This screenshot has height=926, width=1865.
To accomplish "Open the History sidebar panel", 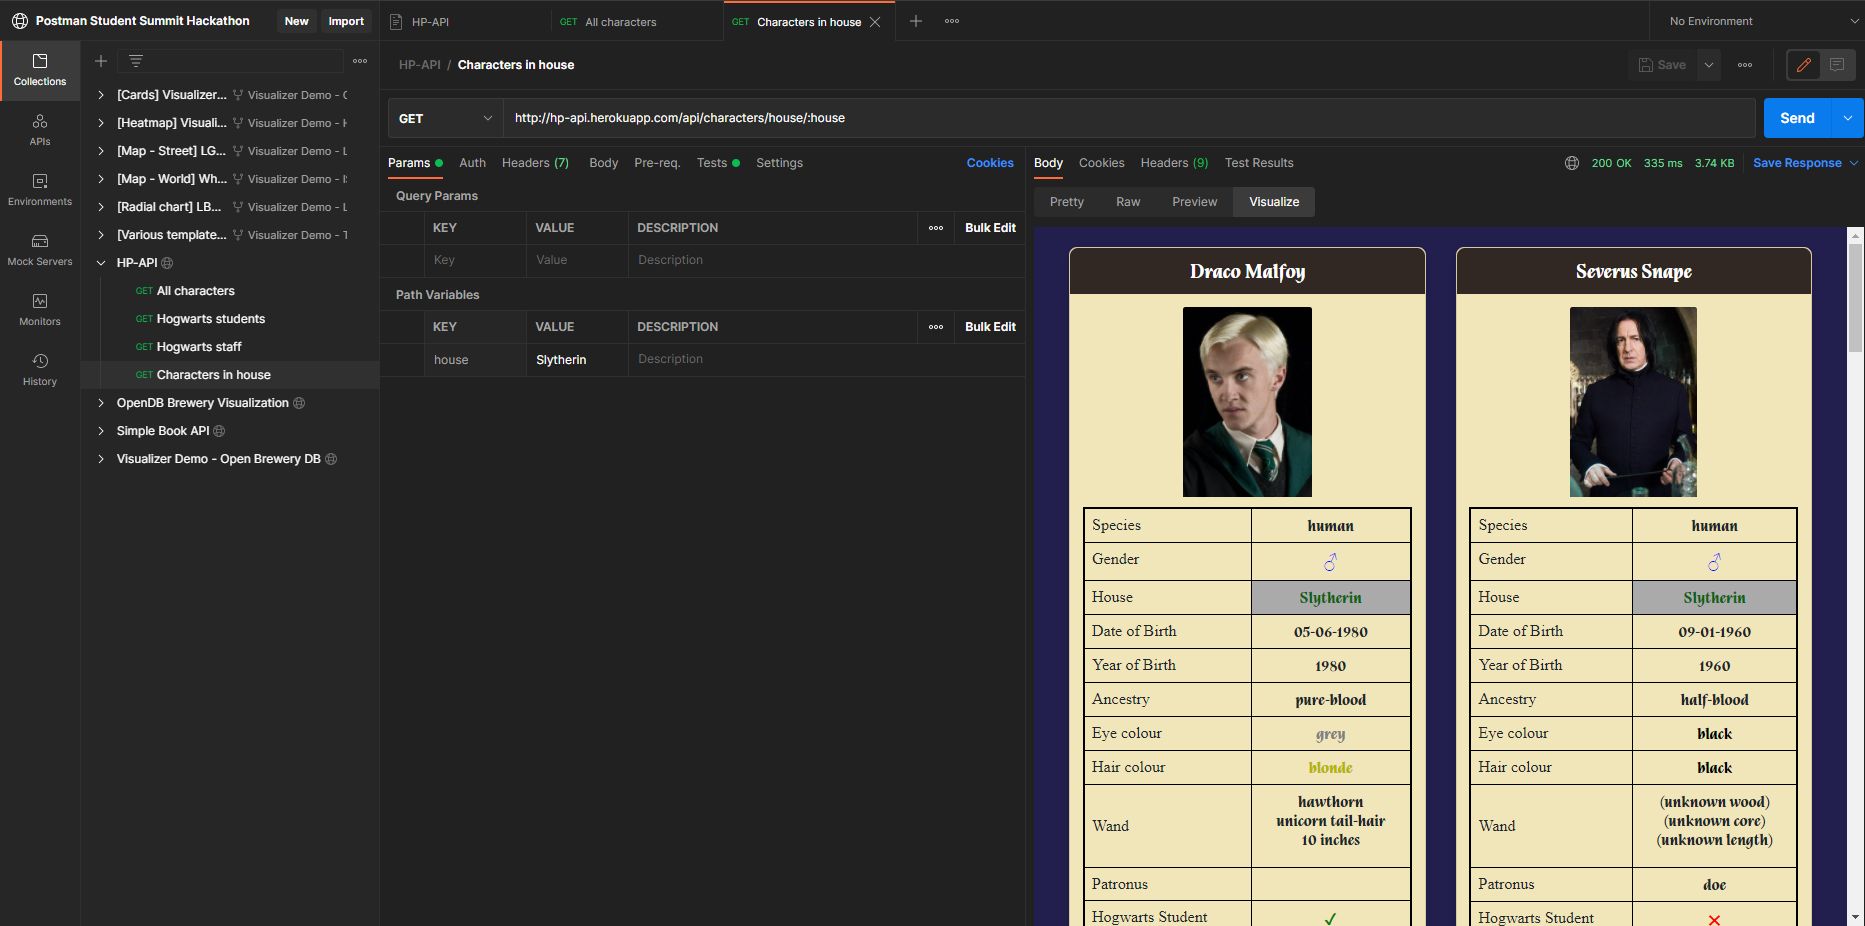I will click(x=40, y=370).
